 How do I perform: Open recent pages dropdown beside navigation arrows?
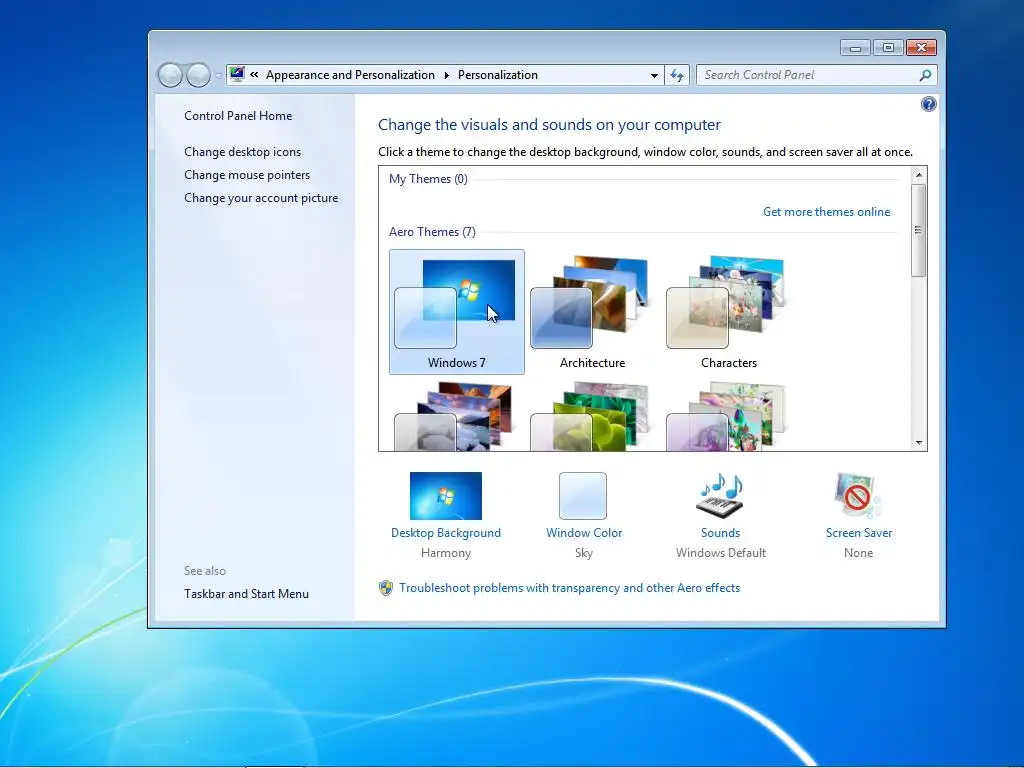pos(218,76)
